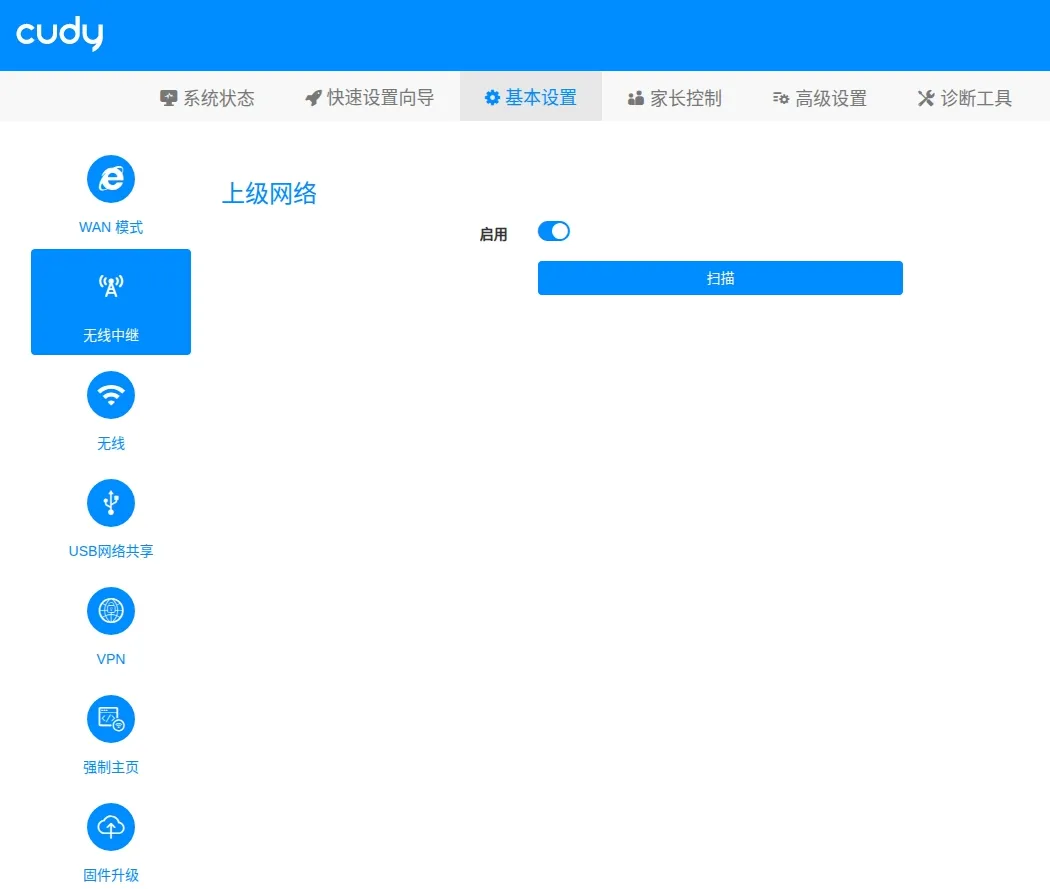Click the 强制主页 captive portal icon
Screen dimensions: 1050x889
[111, 719]
